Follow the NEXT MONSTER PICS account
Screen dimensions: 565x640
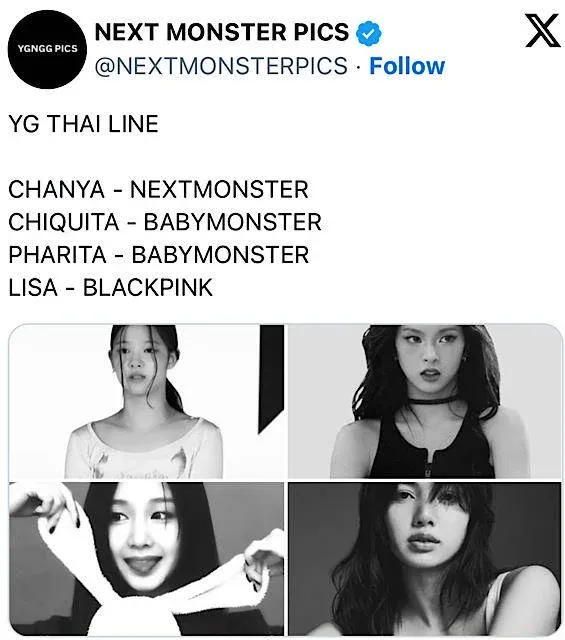tap(407, 66)
